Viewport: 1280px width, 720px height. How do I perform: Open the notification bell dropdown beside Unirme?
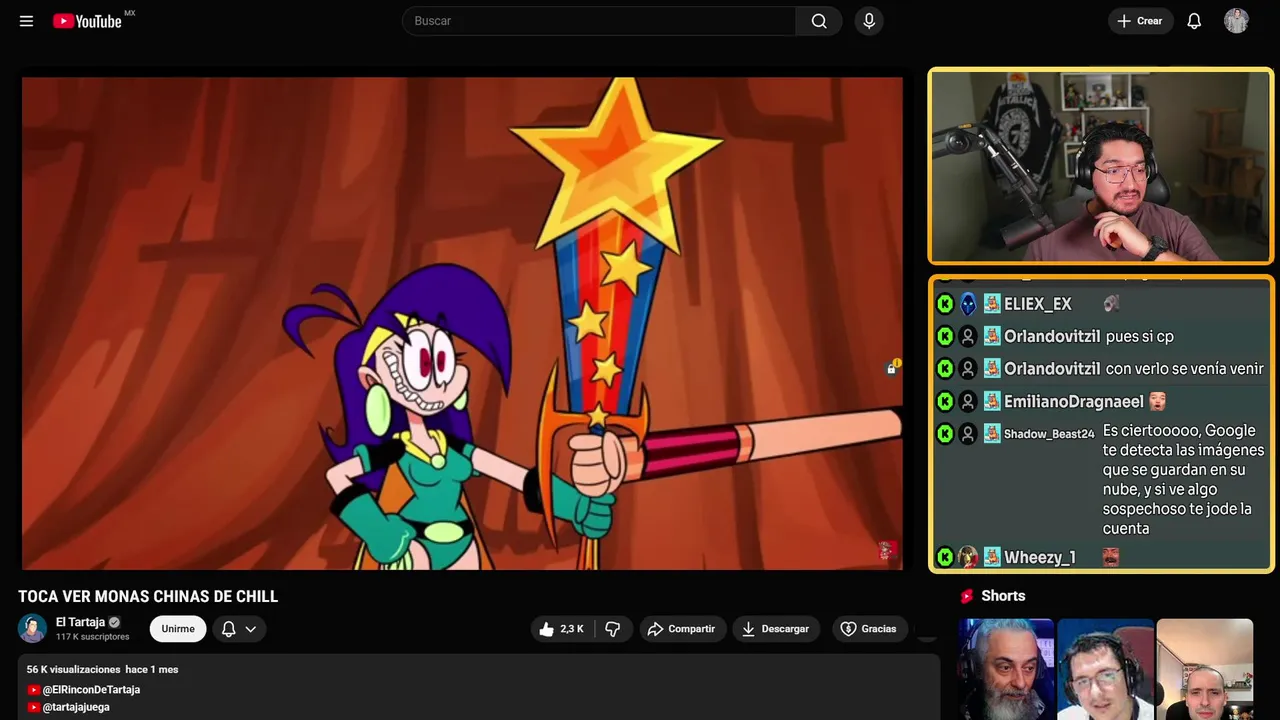(x=239, y=629)
